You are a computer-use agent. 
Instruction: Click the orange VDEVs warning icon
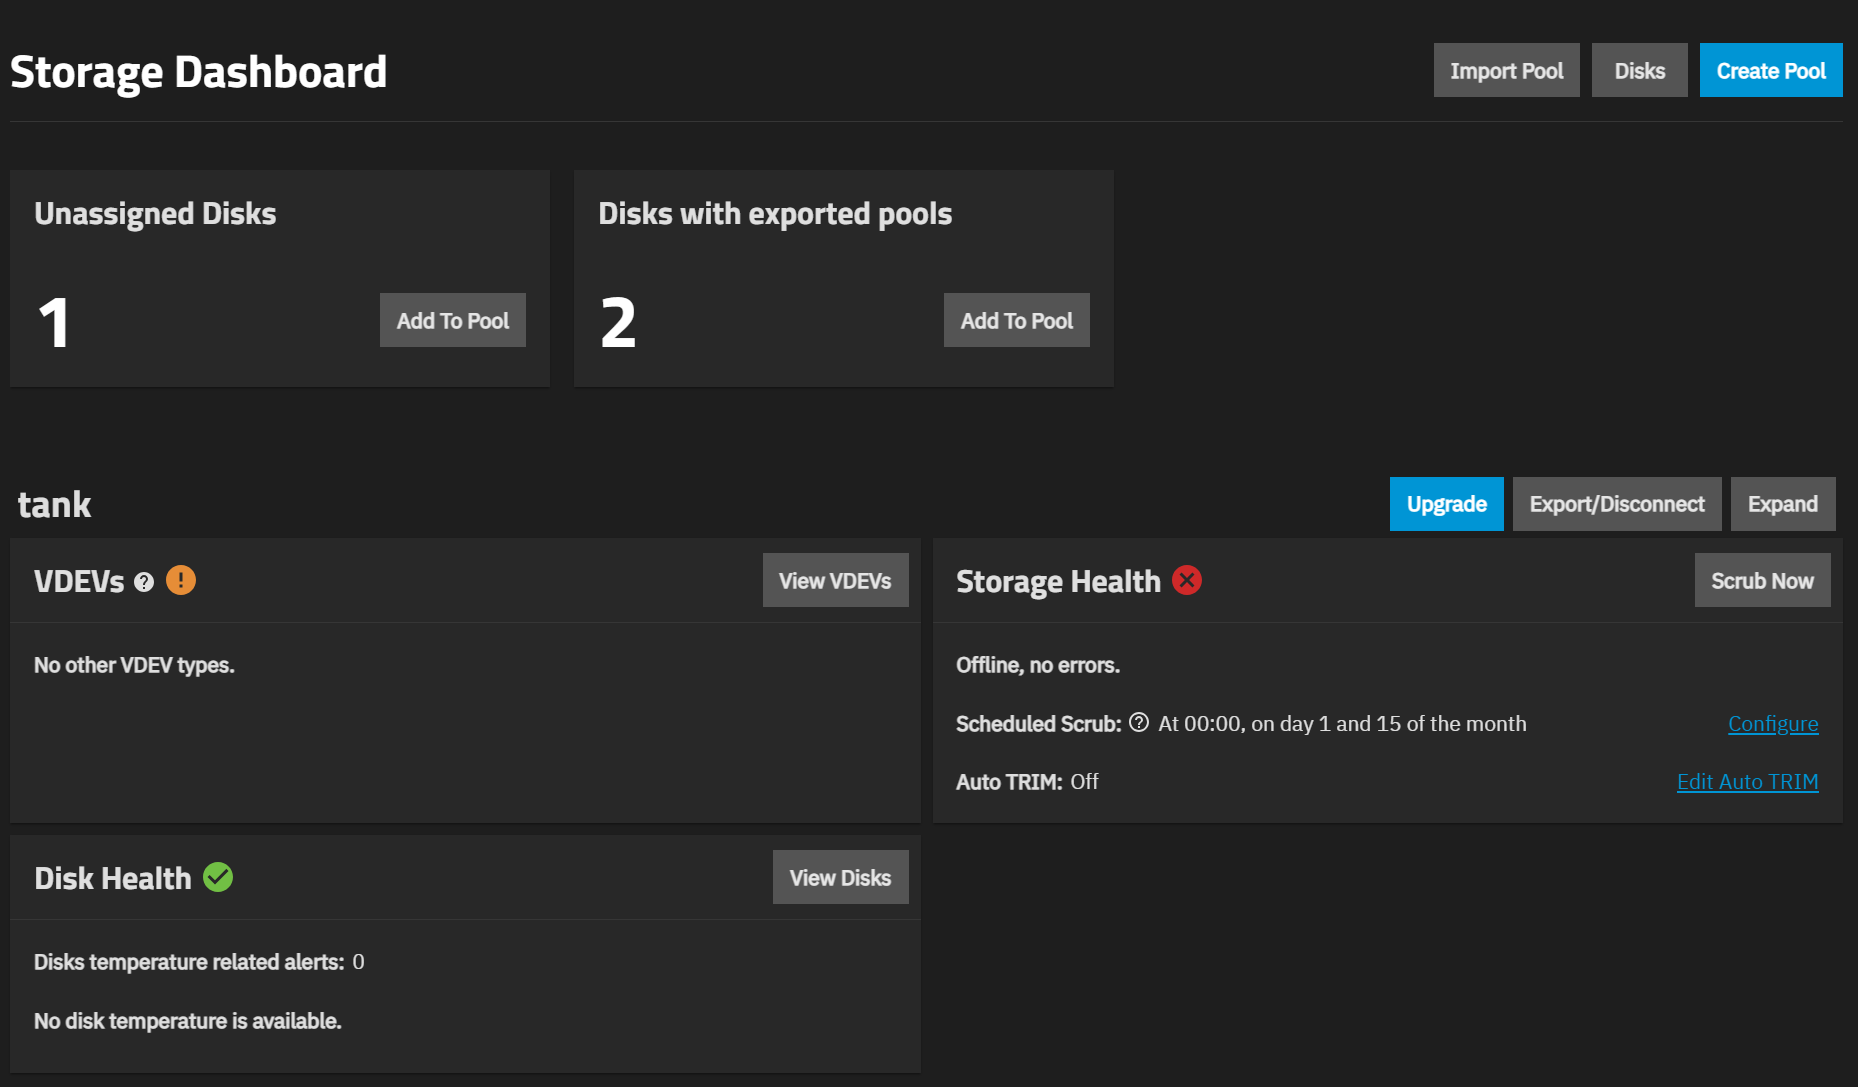(x=181, y=580)
